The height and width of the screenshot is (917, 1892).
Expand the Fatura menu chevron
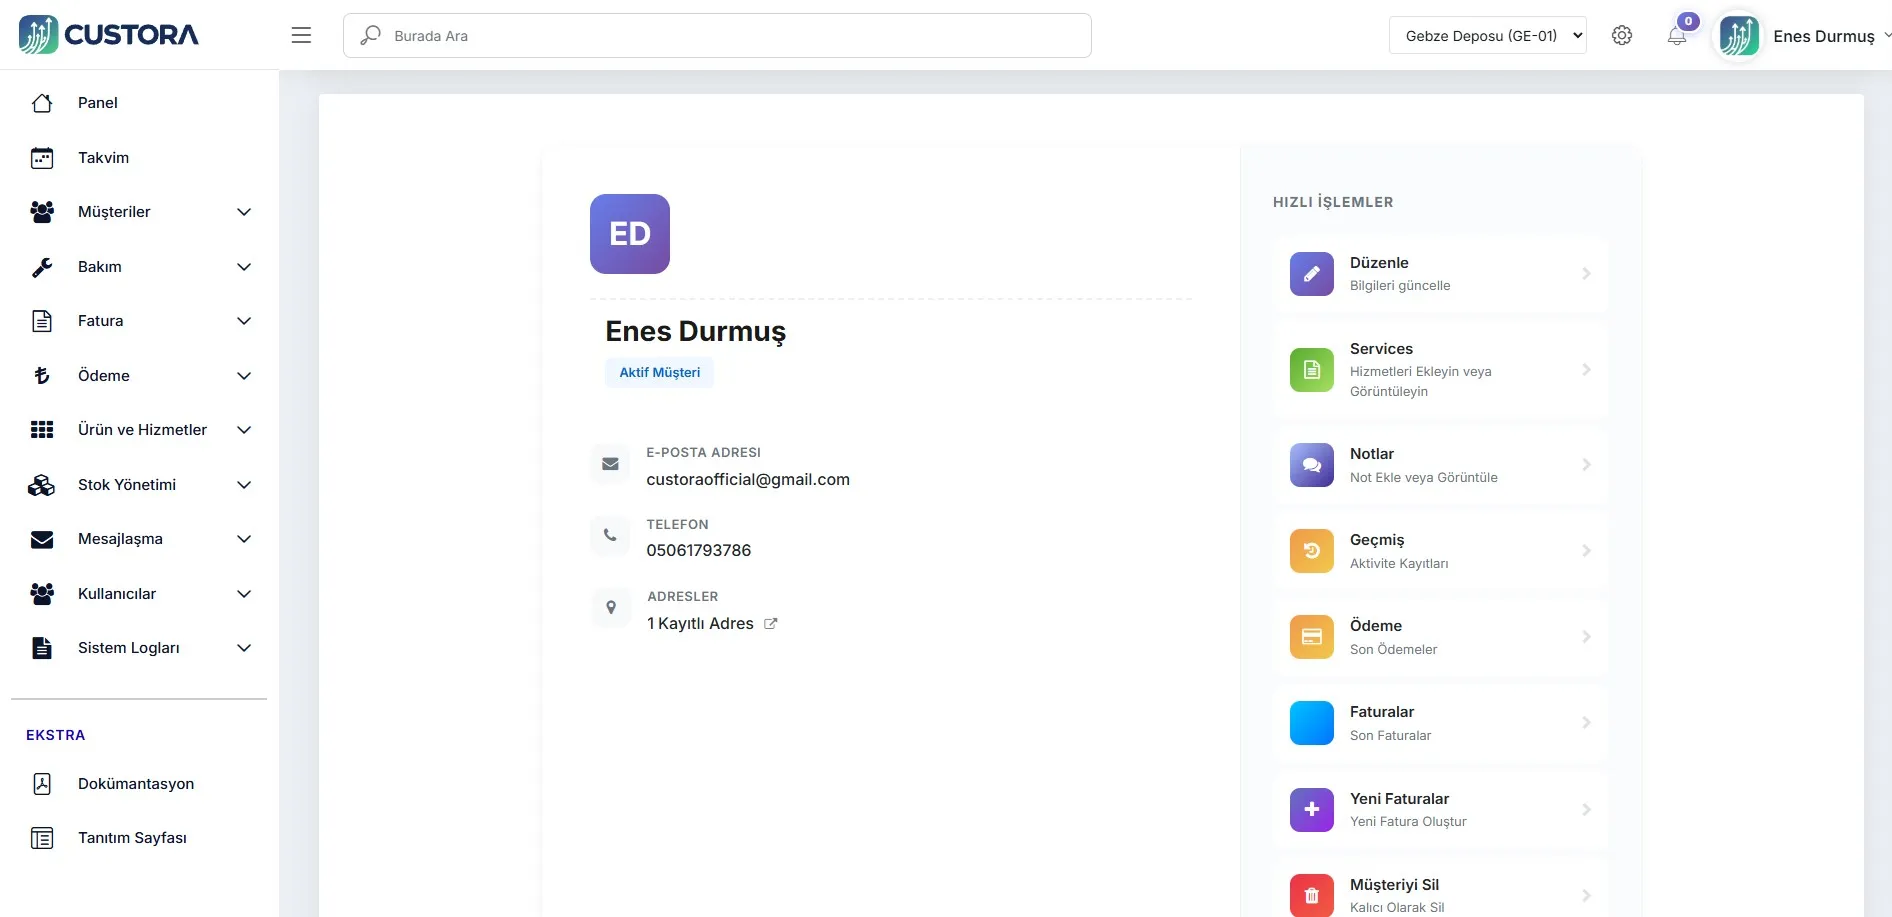(x=243, y=321)
